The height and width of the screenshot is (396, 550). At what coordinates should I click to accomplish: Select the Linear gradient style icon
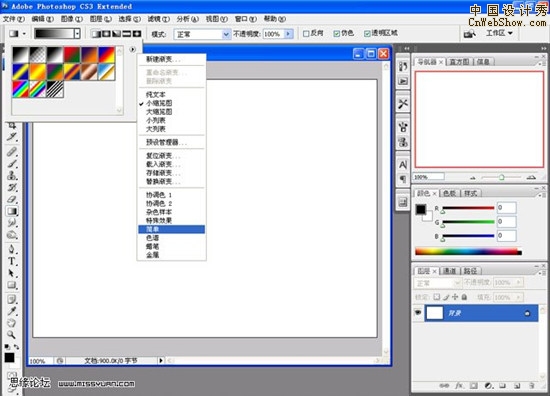(x=95, y=34)
